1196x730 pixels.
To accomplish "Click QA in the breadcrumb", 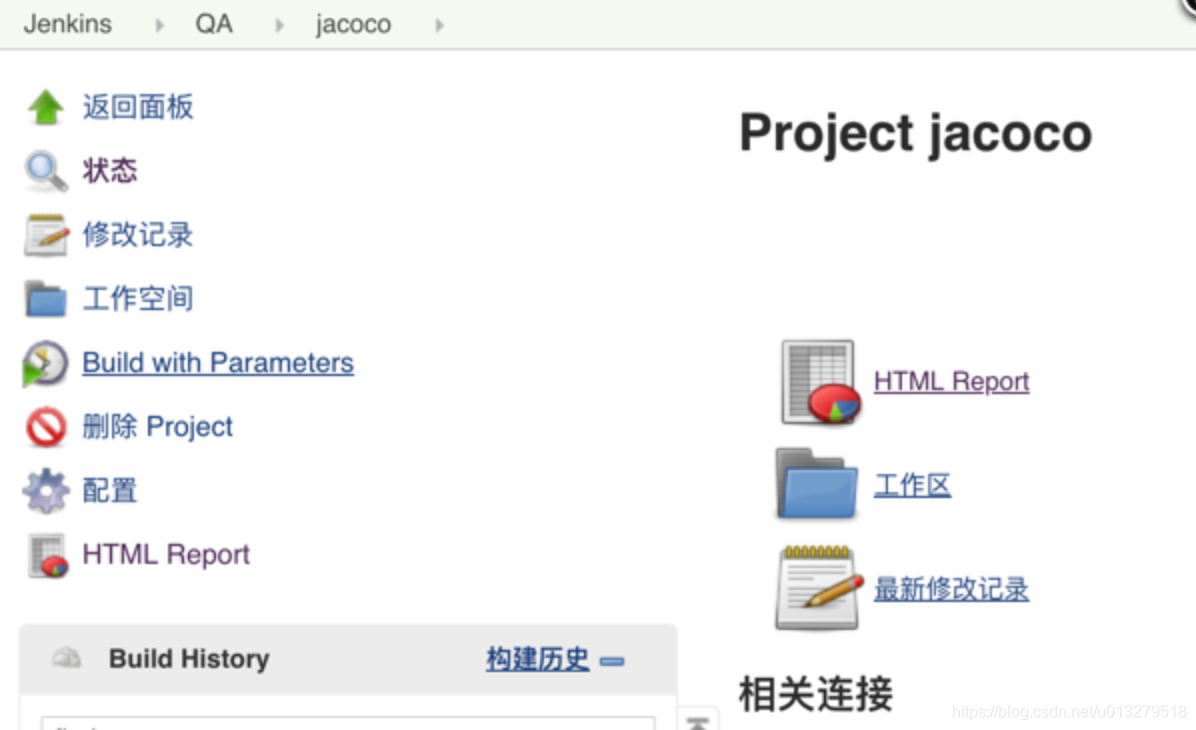I will 214,24.
